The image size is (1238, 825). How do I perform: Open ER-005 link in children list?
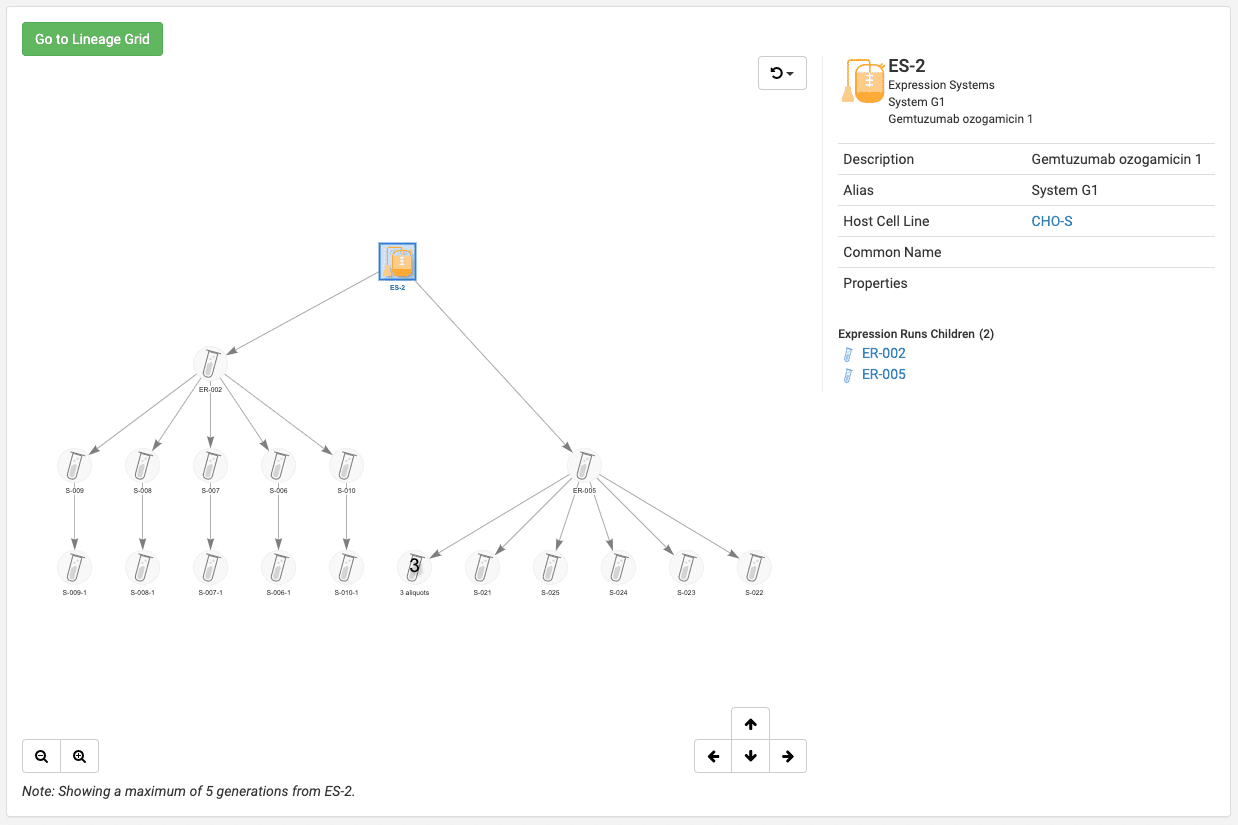click(884, 374)
